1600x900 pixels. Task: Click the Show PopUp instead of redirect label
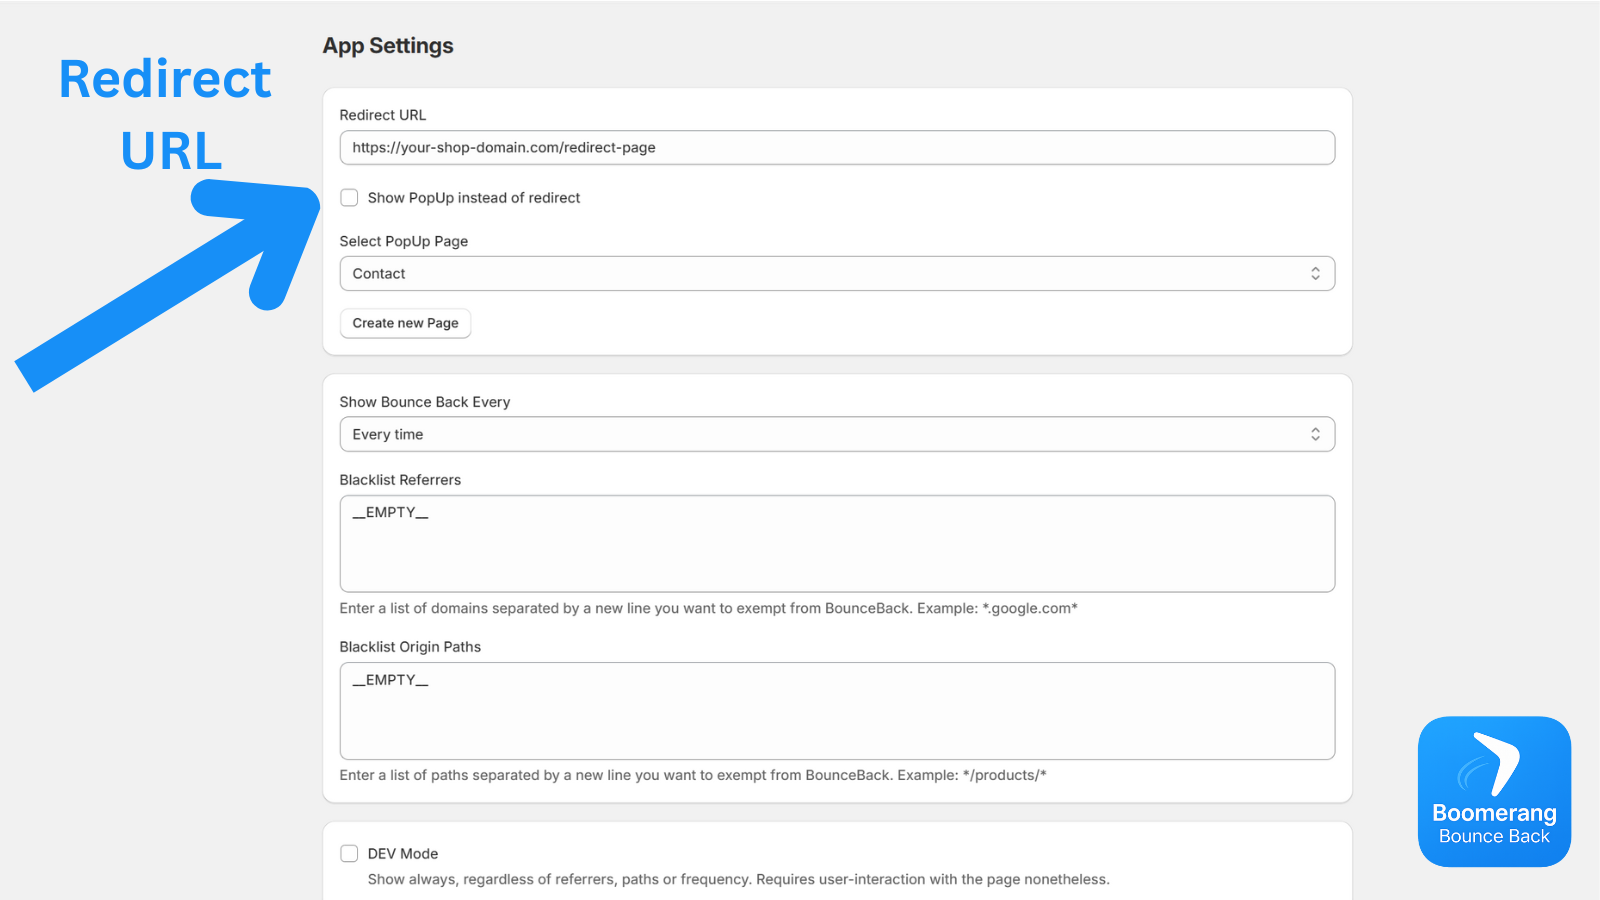click(x=474, y=198)
